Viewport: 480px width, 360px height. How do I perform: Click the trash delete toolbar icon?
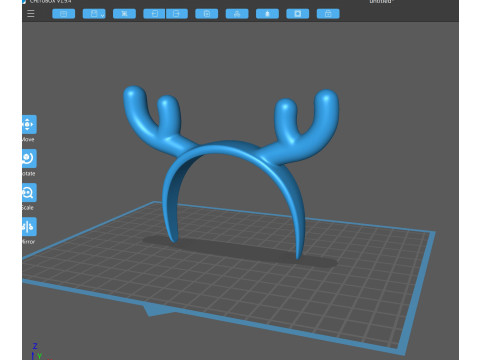pos(267,14)
